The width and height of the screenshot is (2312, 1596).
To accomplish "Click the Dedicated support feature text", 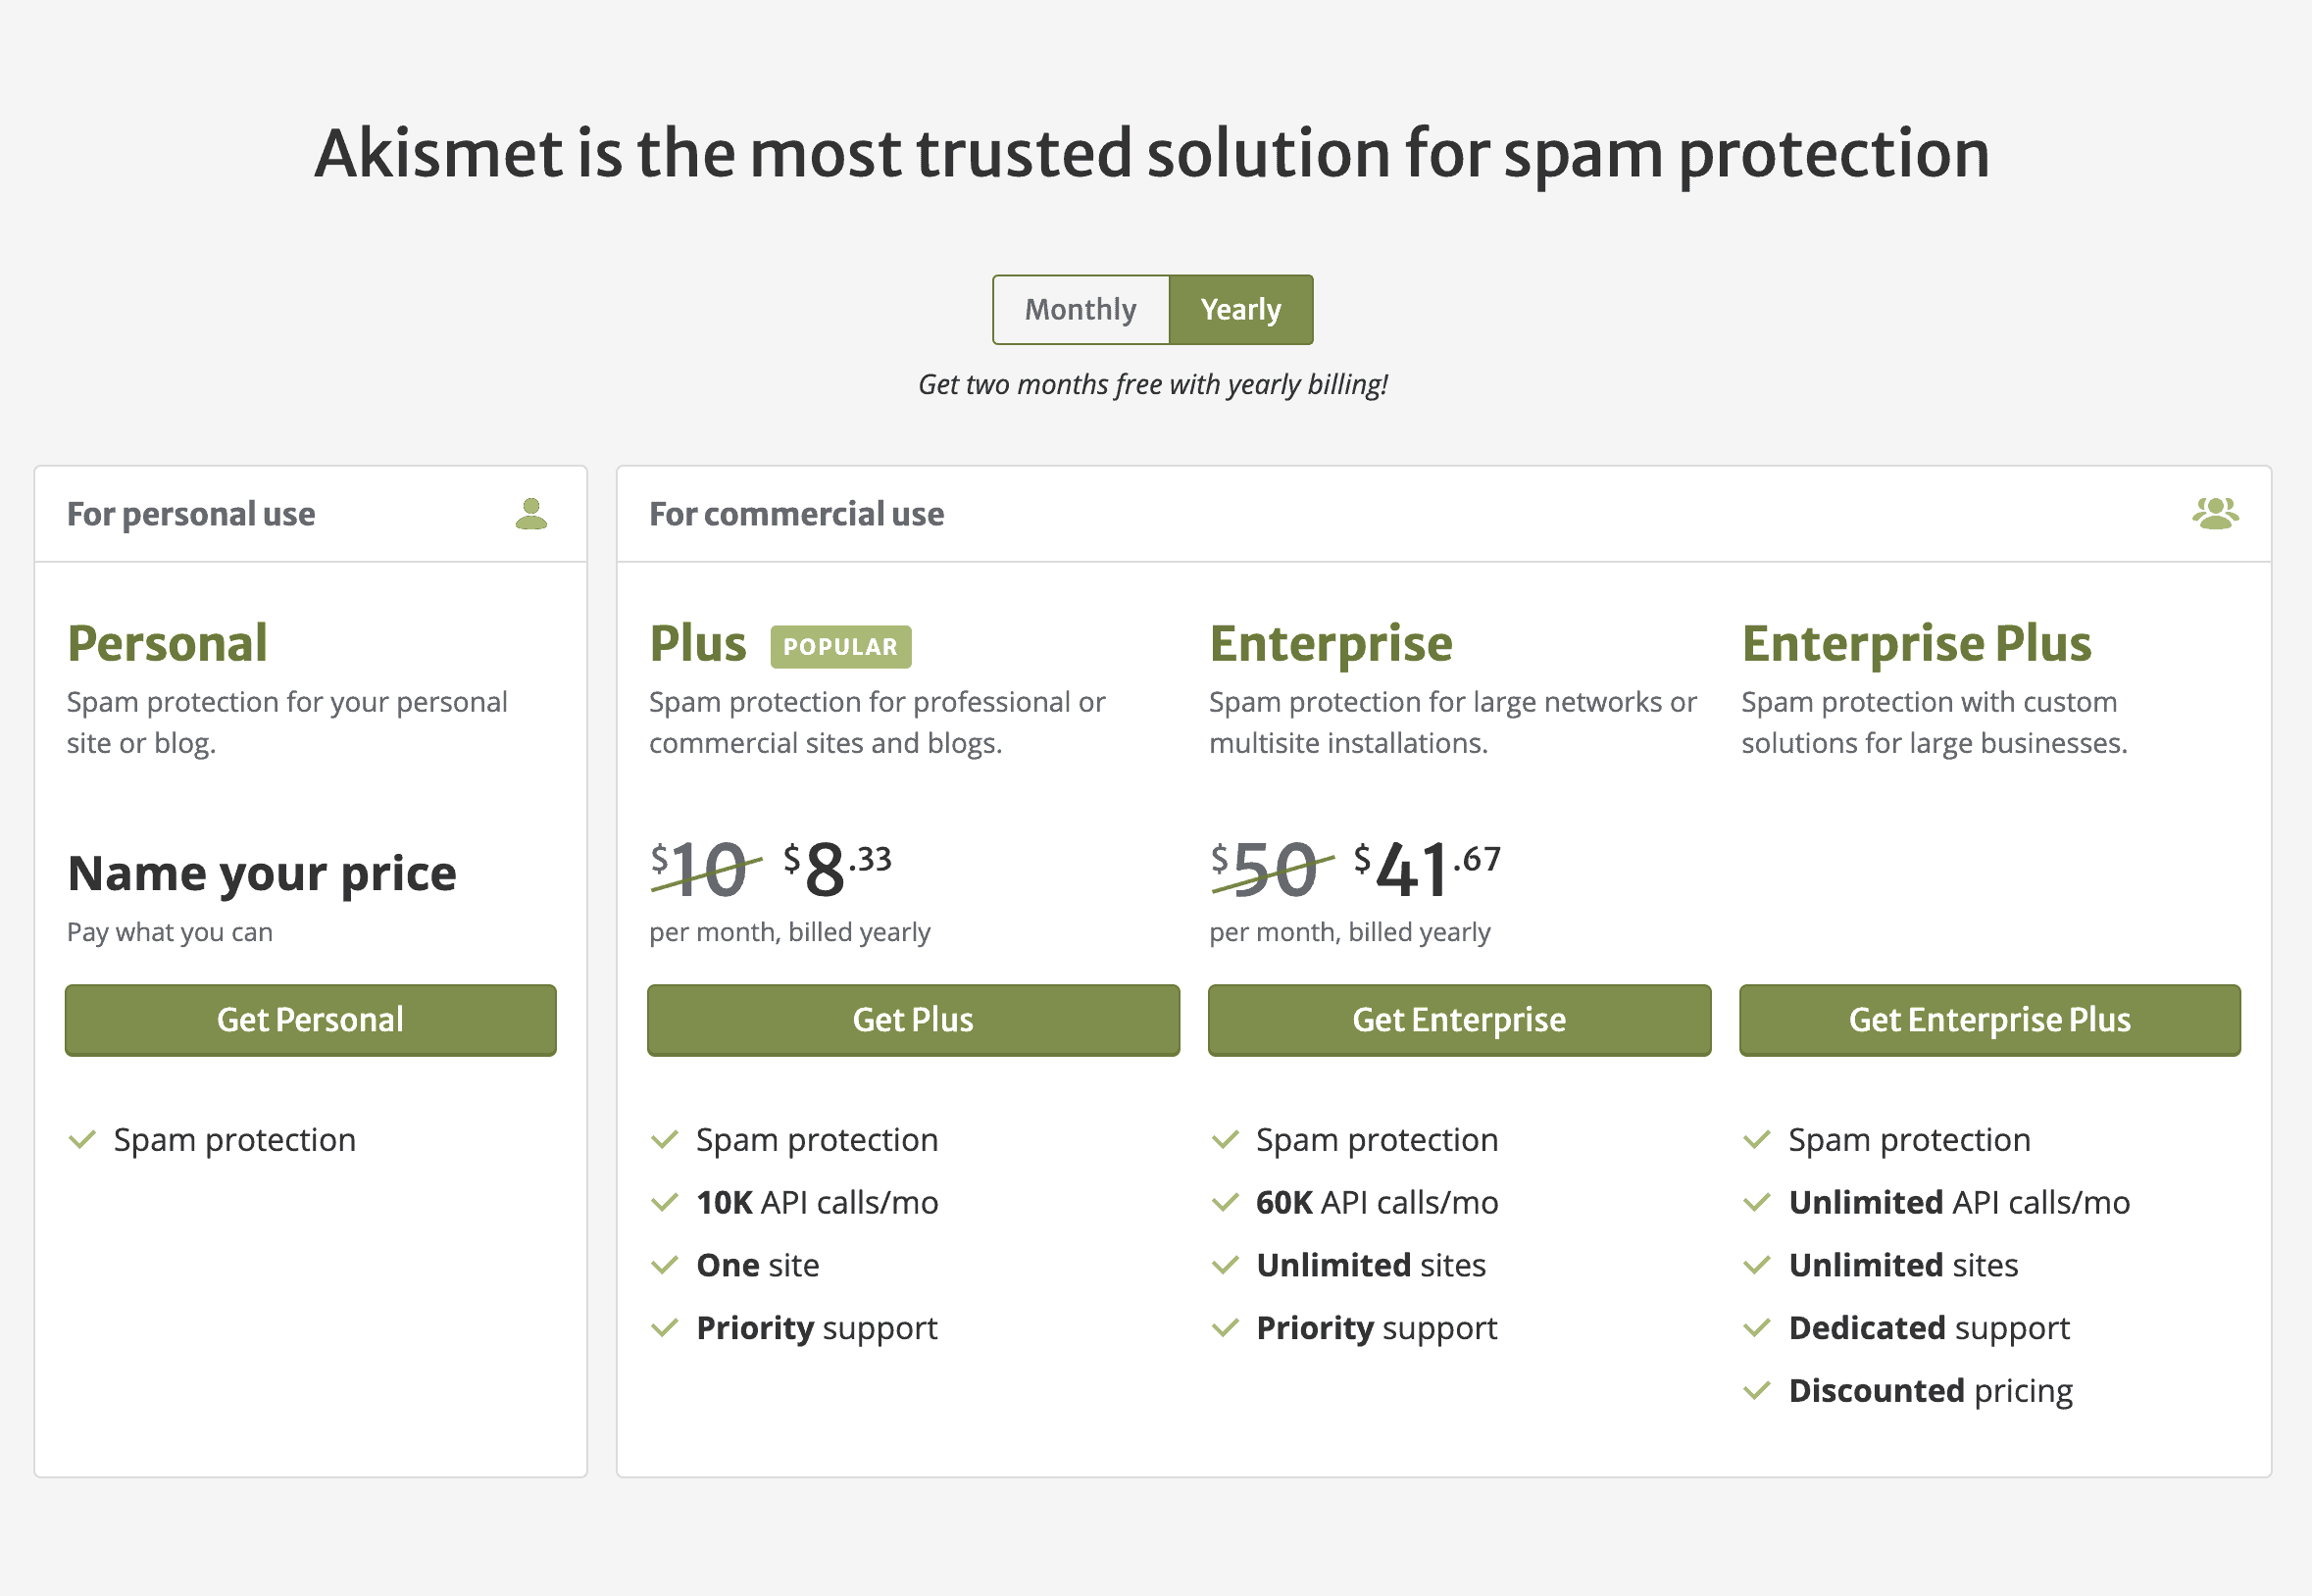I will 1929,1329.
